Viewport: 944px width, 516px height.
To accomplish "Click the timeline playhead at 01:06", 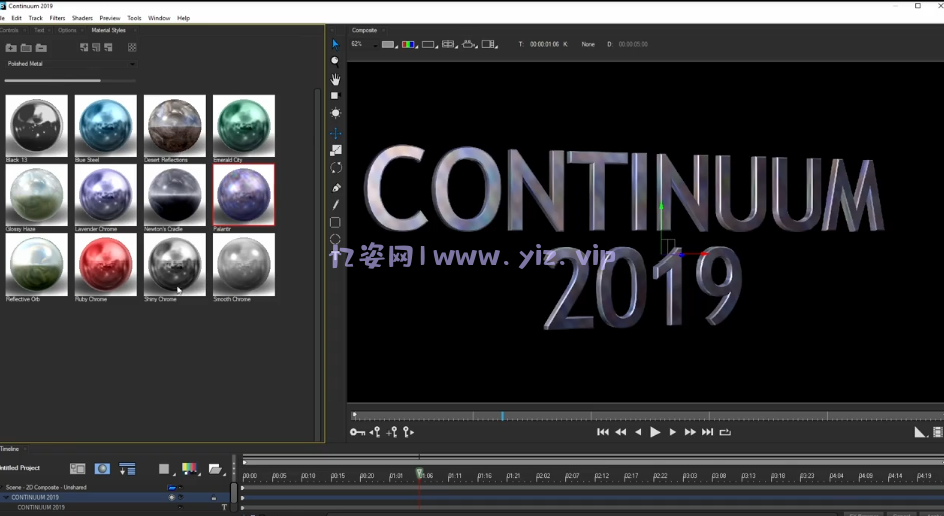I will (419, 473).
